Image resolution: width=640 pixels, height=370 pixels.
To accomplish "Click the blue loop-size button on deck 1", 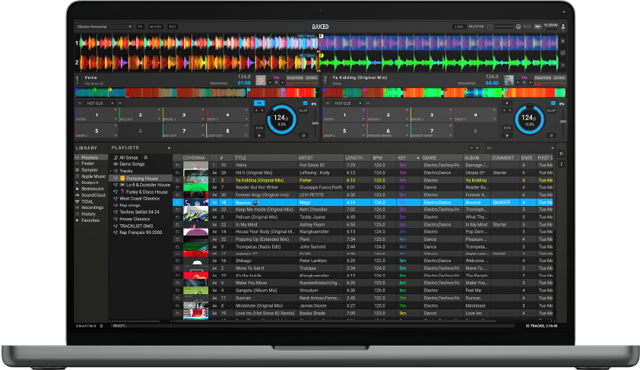I will click(x=259, y=103).
